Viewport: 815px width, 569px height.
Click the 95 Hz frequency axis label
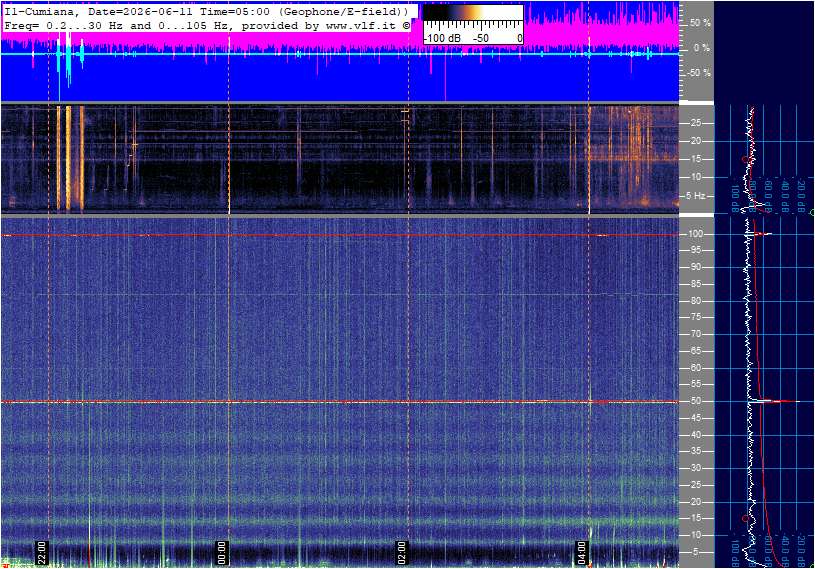(695, 250)
